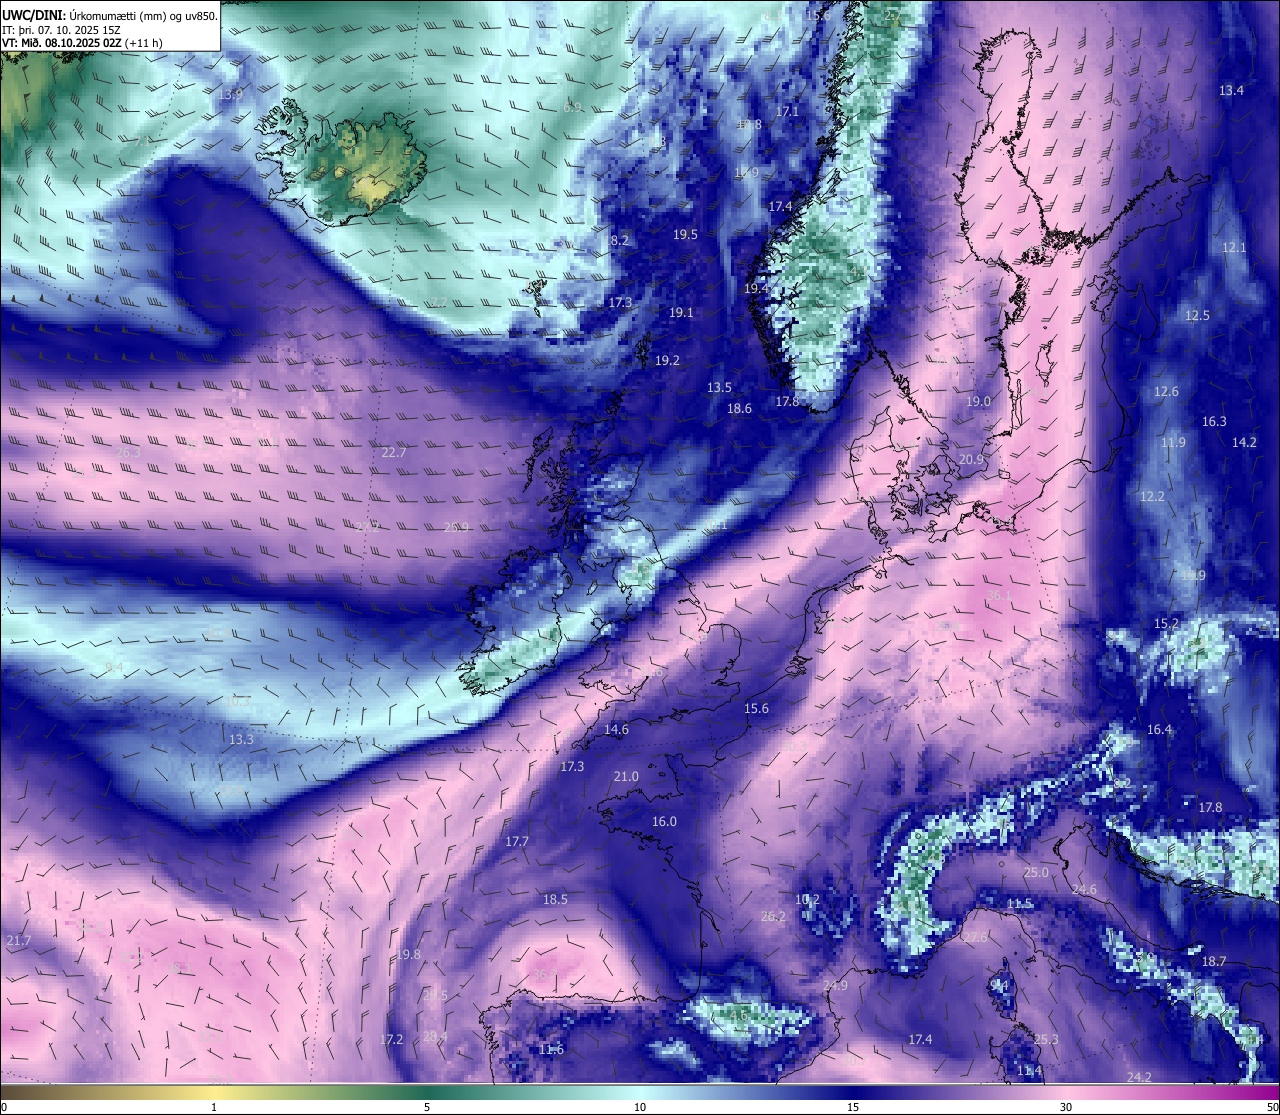Select the 36.1 value over Germany

[999, 596]
